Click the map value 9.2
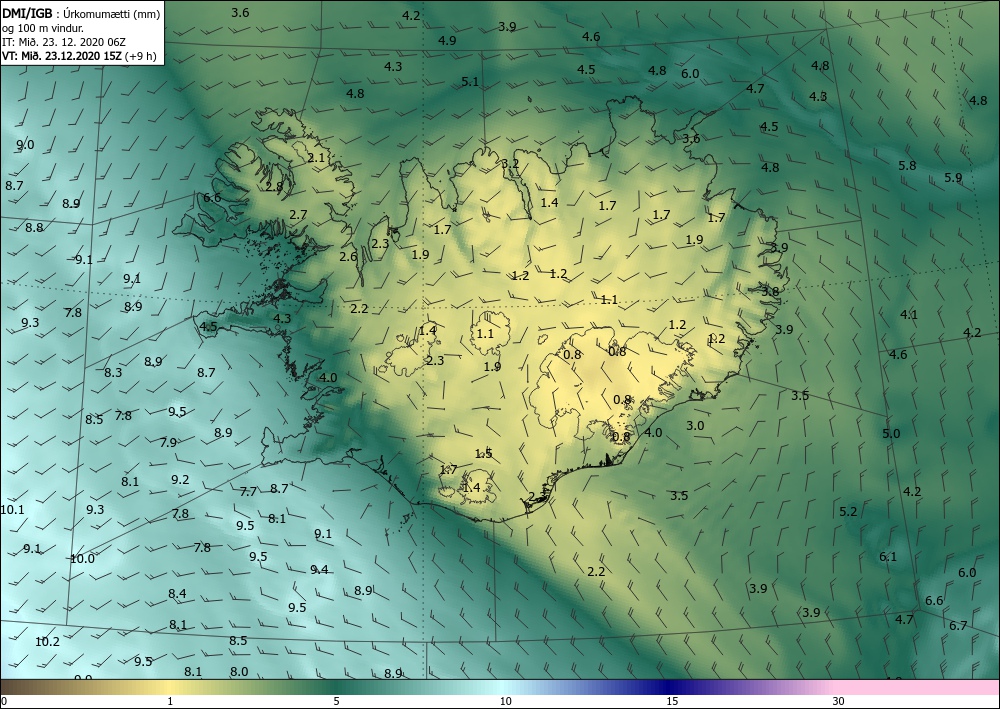 [180, 479]
